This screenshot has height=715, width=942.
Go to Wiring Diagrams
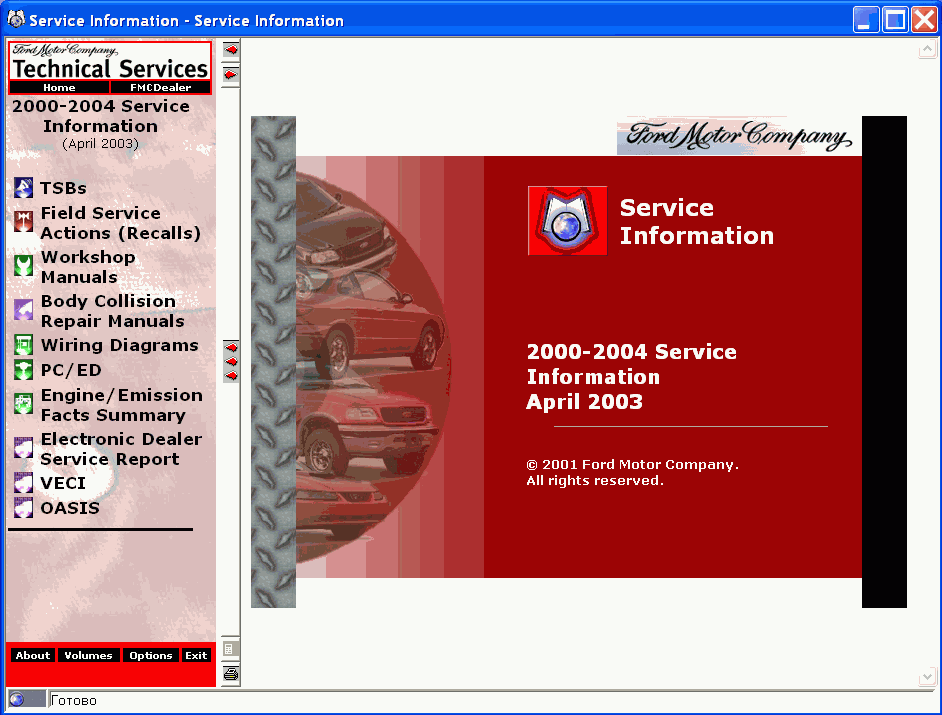click(x=120, y=345)
